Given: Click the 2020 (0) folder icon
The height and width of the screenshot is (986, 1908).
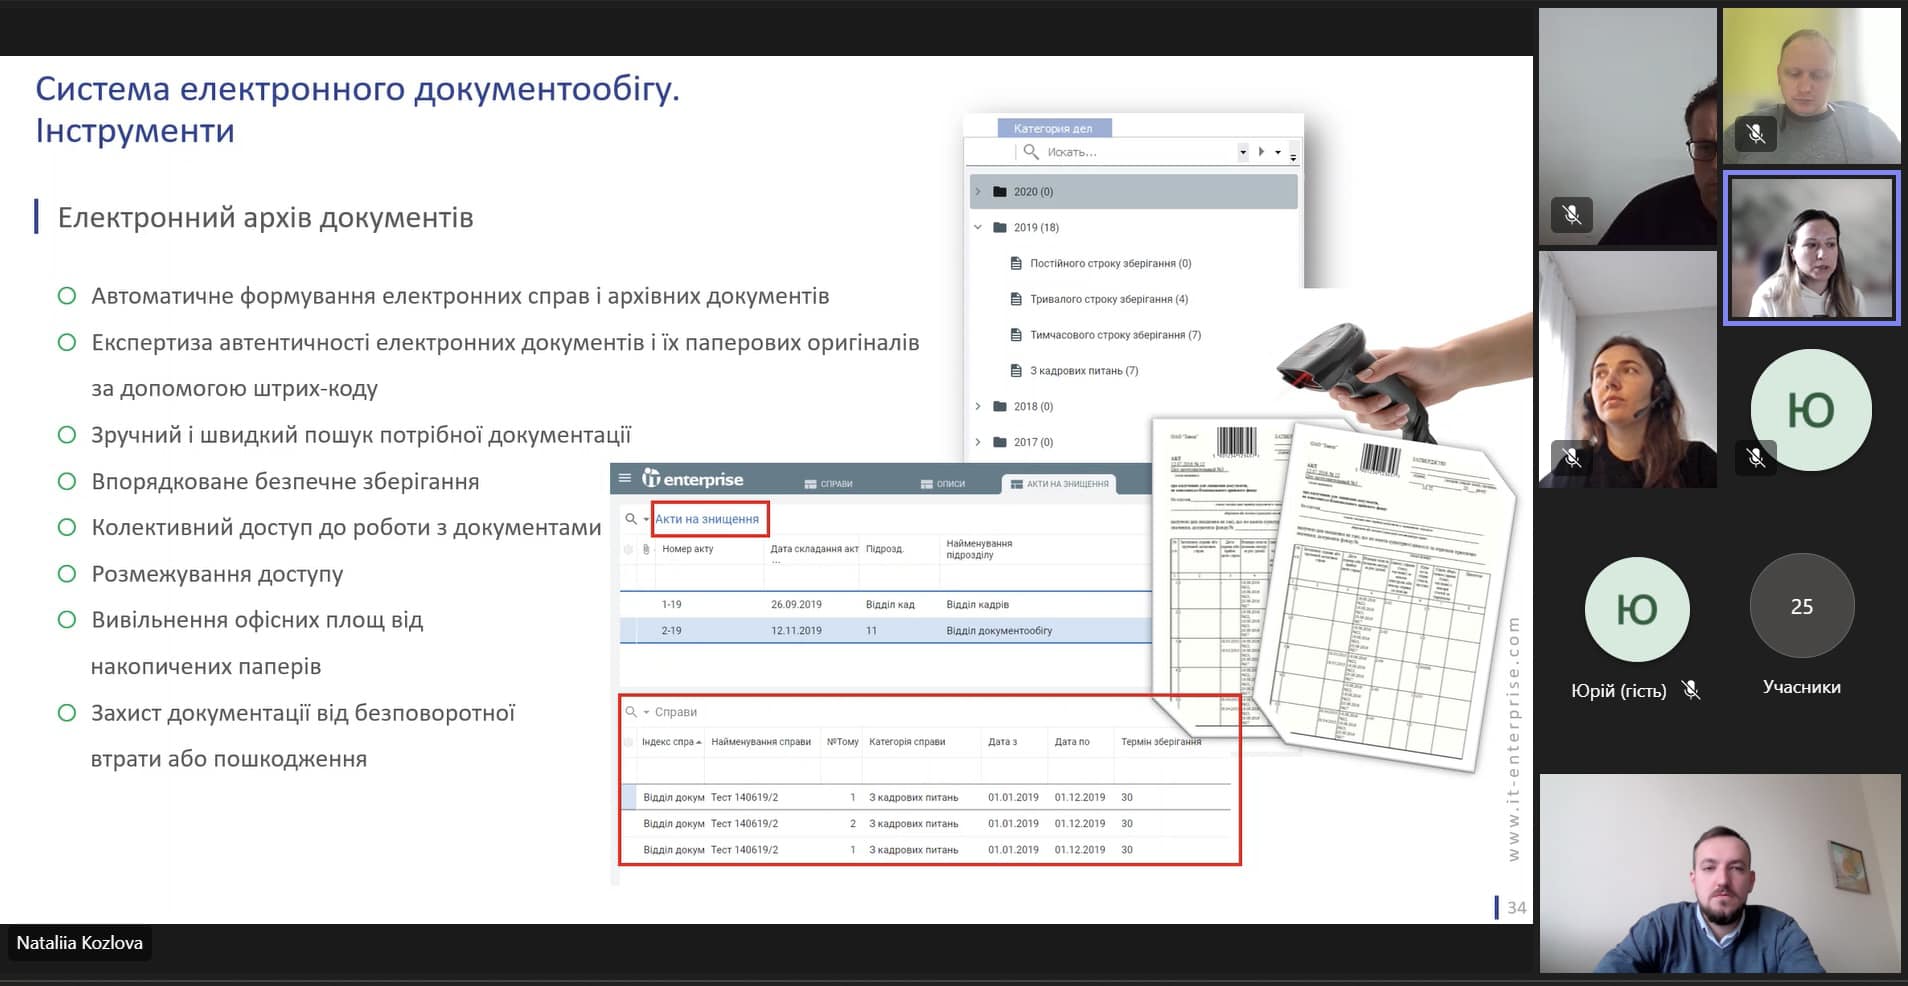Looking at the screenshot, I should pyautogui.click(x=999, y=192).
